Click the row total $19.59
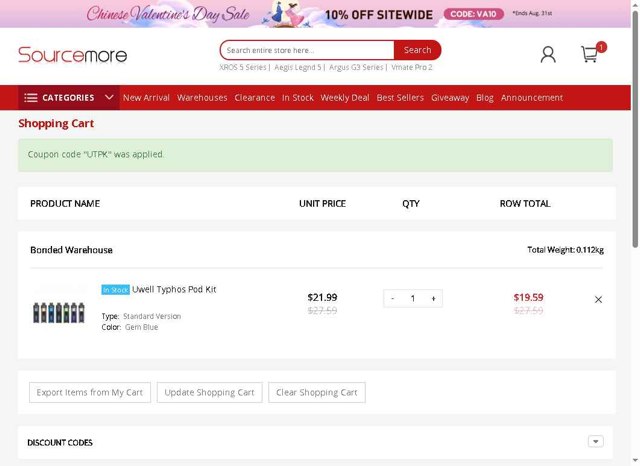 point(528,297)
